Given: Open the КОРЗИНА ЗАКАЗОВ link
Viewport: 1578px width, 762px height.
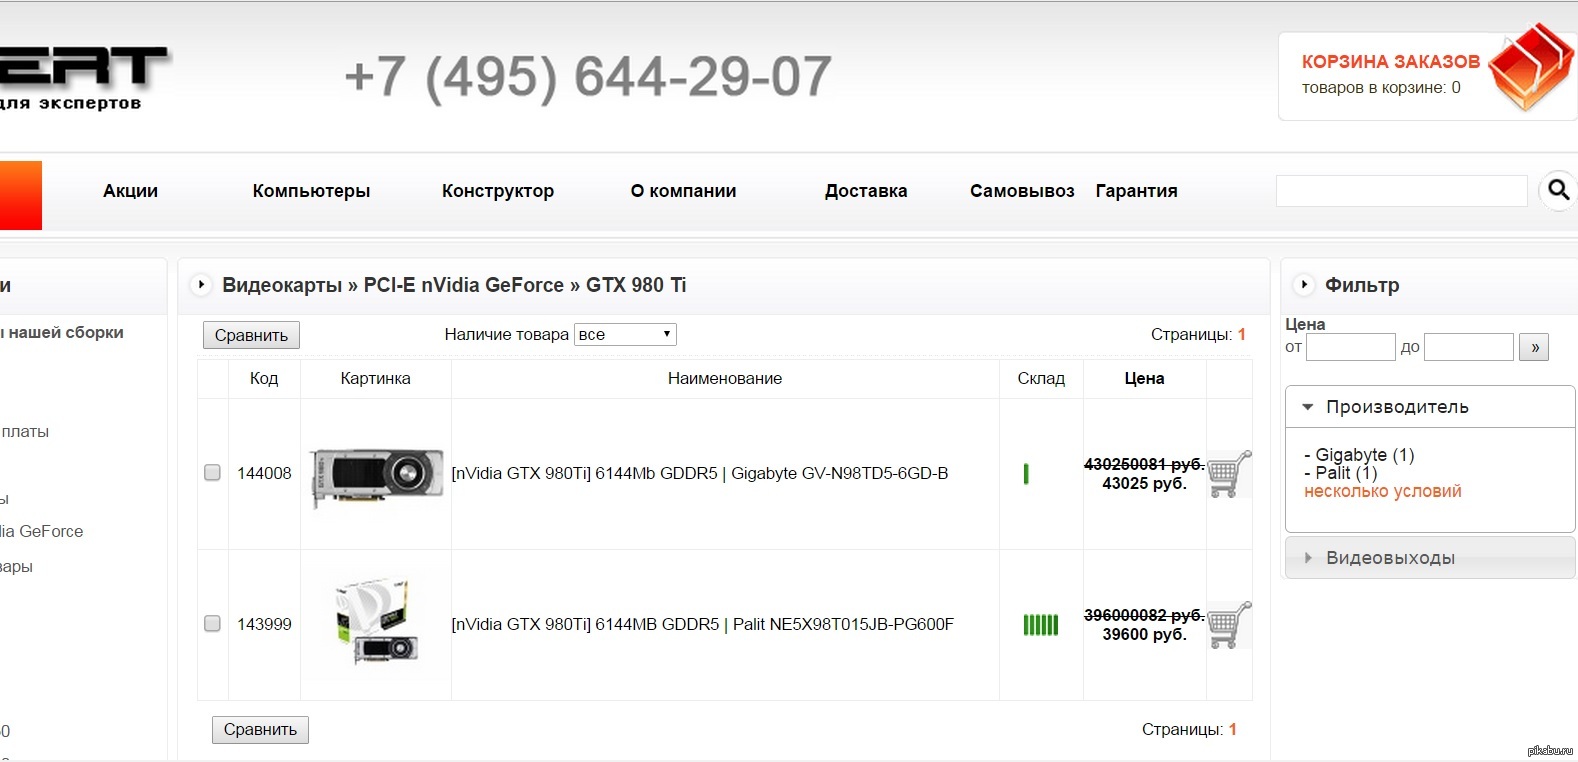Looking at the screenshot, I should point(1391,62).
